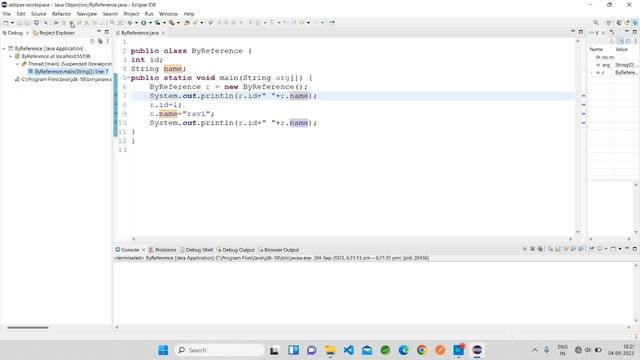
Task: Click the Skip All Breakpoints toolbar icon
Action: pyautogui.click(x=45, y=23)
